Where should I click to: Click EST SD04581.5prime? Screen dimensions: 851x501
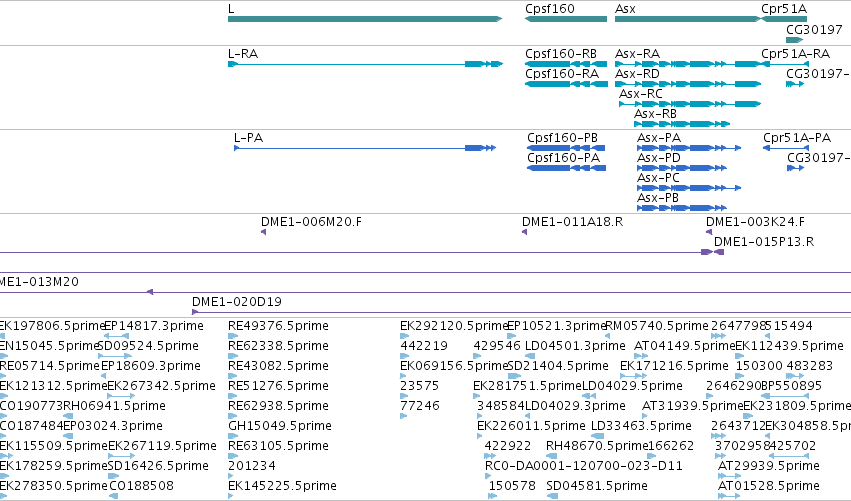click(597, 486)
